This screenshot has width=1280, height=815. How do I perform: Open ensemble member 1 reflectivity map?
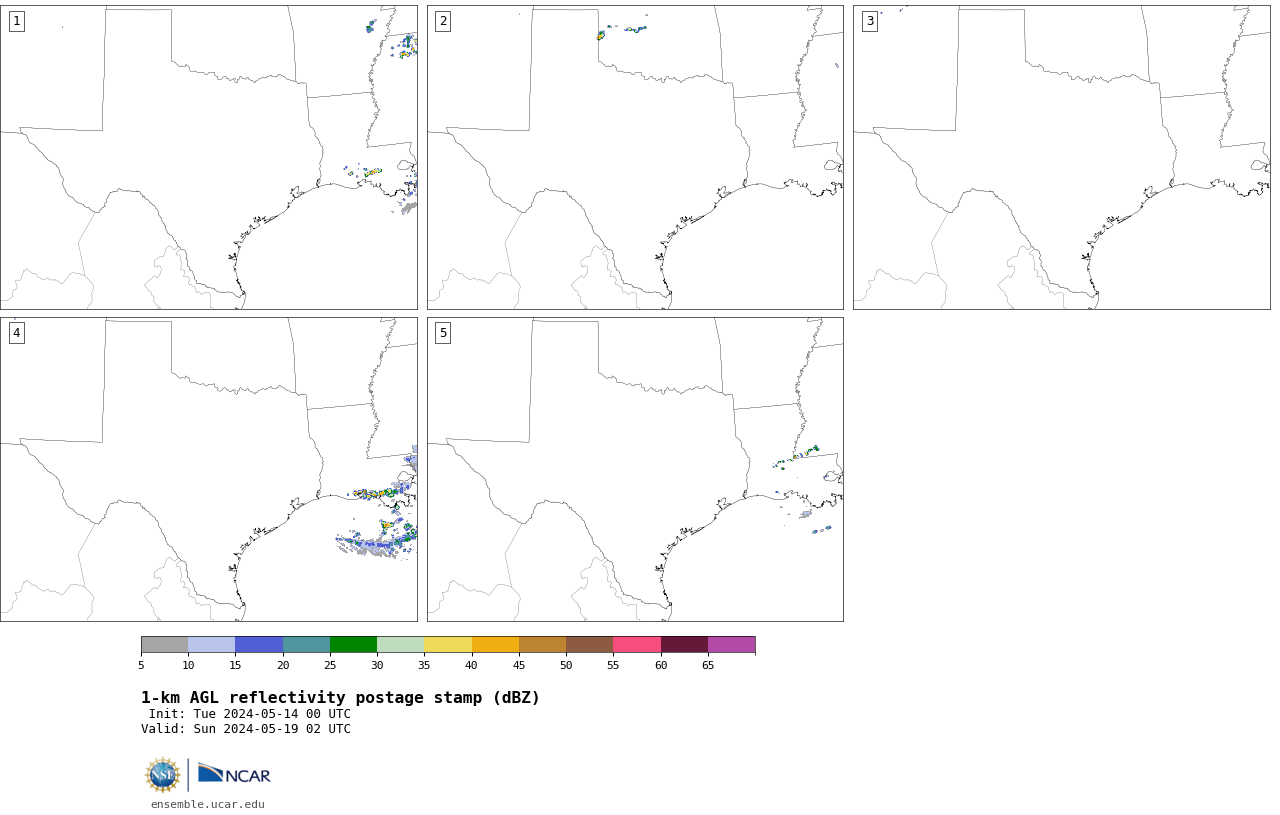pyautogui.click(x=209, y=157)
